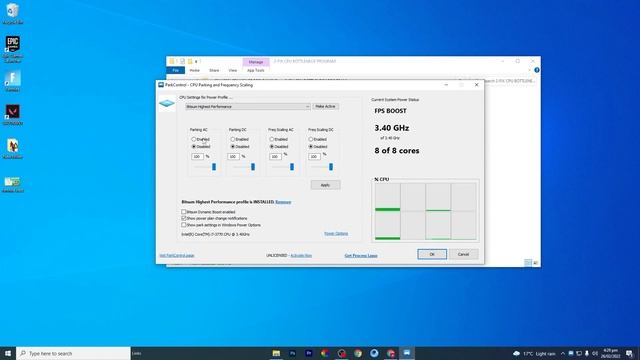Click the Manage tab in Explorer window
This screenshot has height=360, width=640.
pos(256,62)
